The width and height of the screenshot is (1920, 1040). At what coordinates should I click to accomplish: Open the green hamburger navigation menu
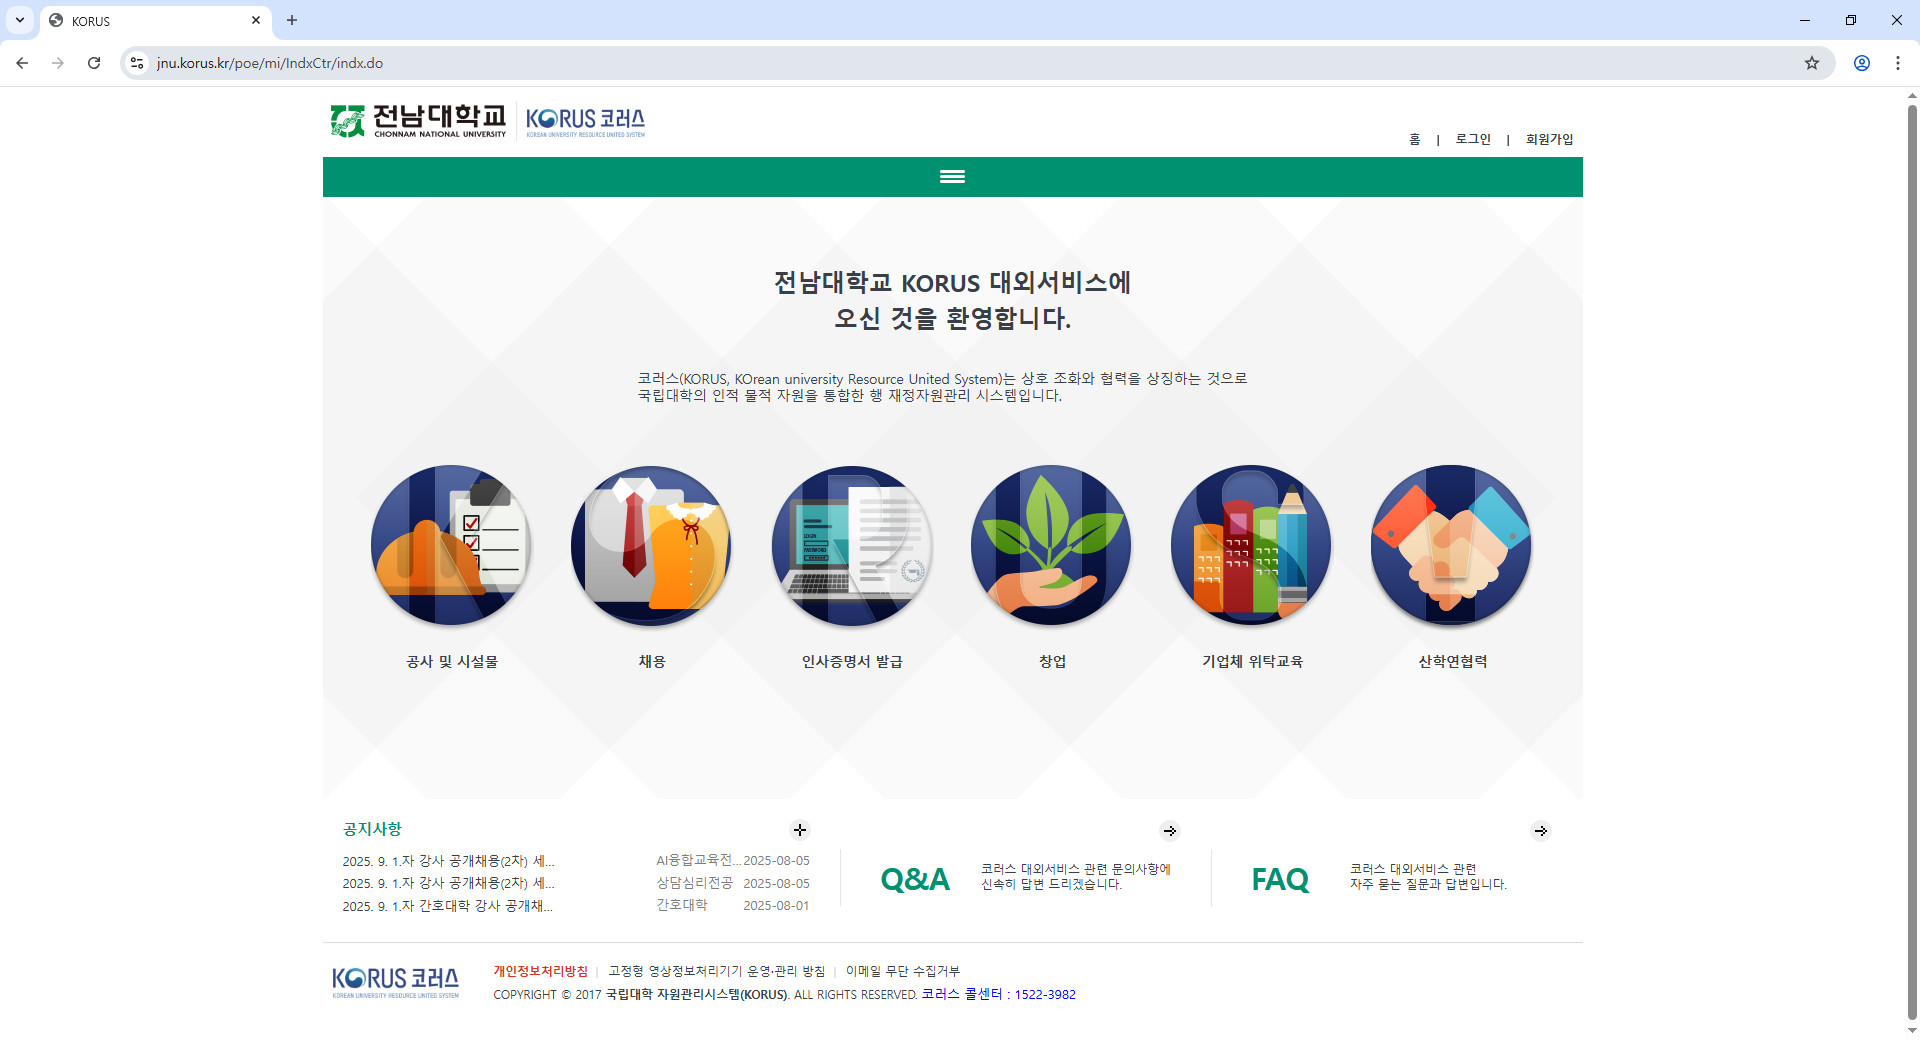click(952, 176)
